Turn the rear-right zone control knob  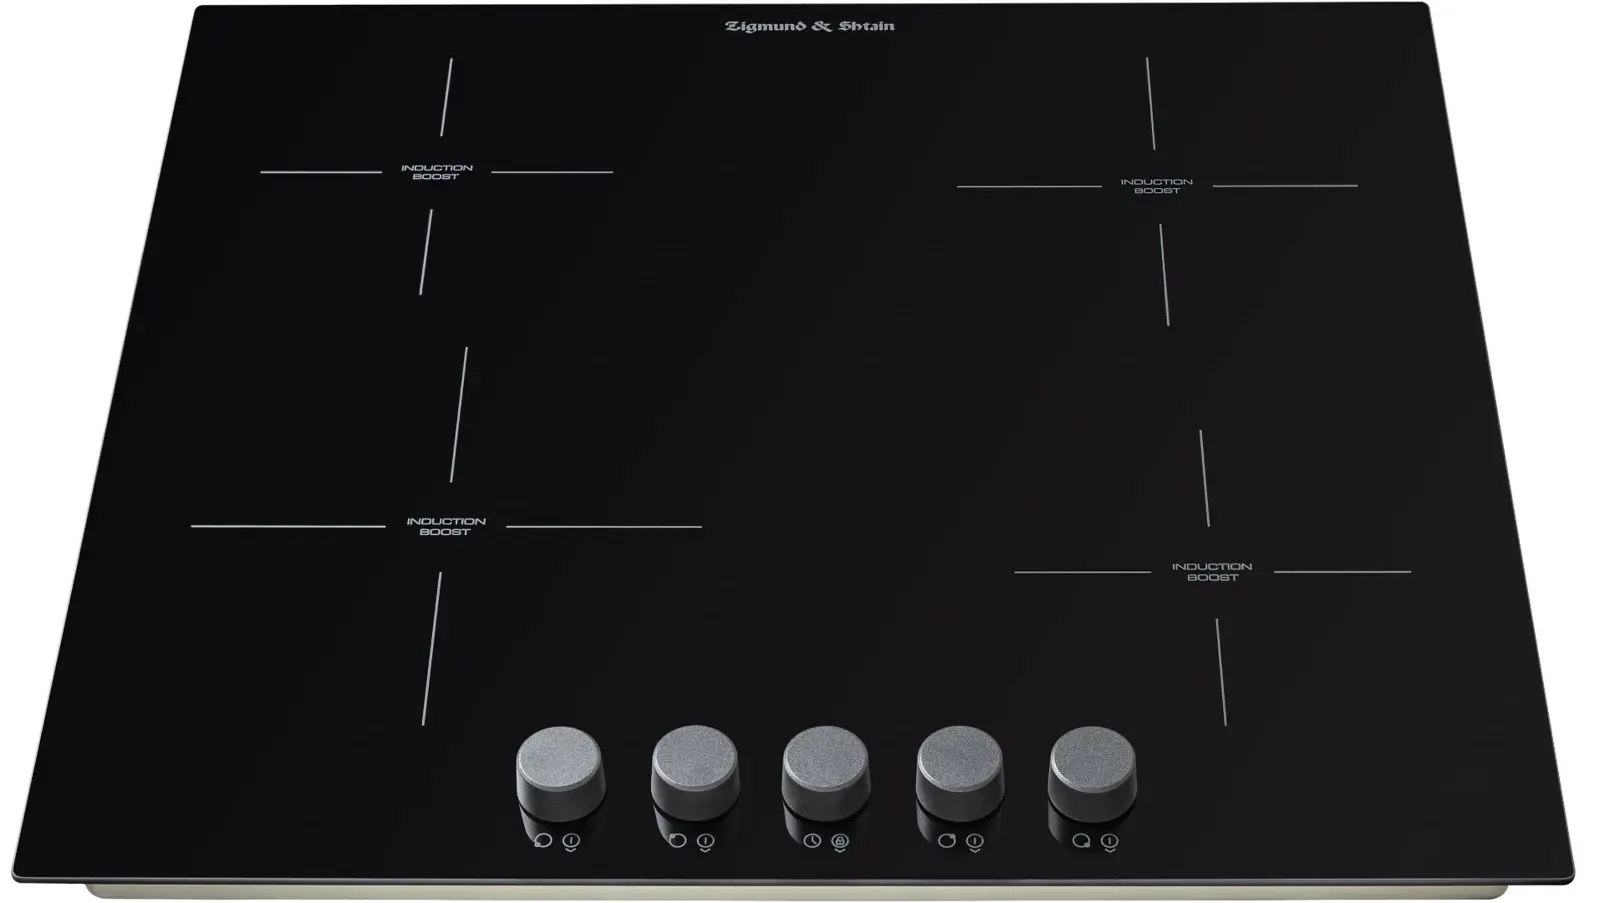pos(959,772)
